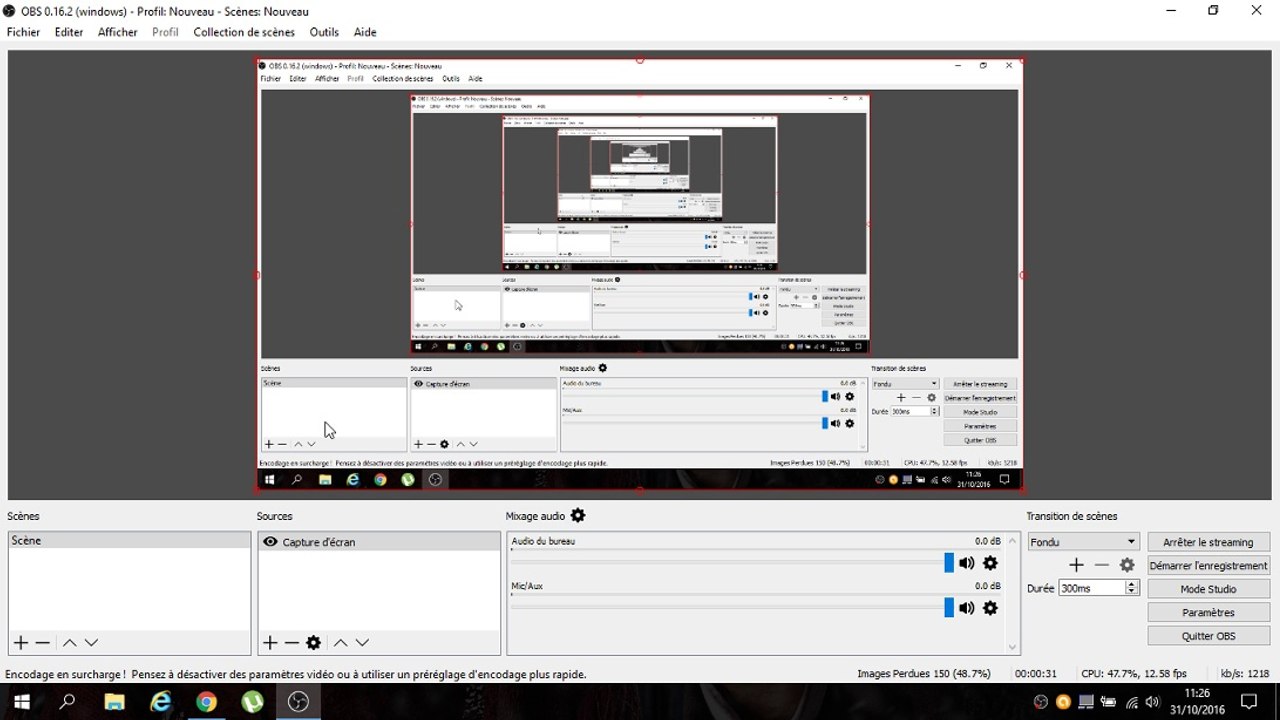
Task: Open Chrome from taskbar
Action: click(x=206, y=702)
